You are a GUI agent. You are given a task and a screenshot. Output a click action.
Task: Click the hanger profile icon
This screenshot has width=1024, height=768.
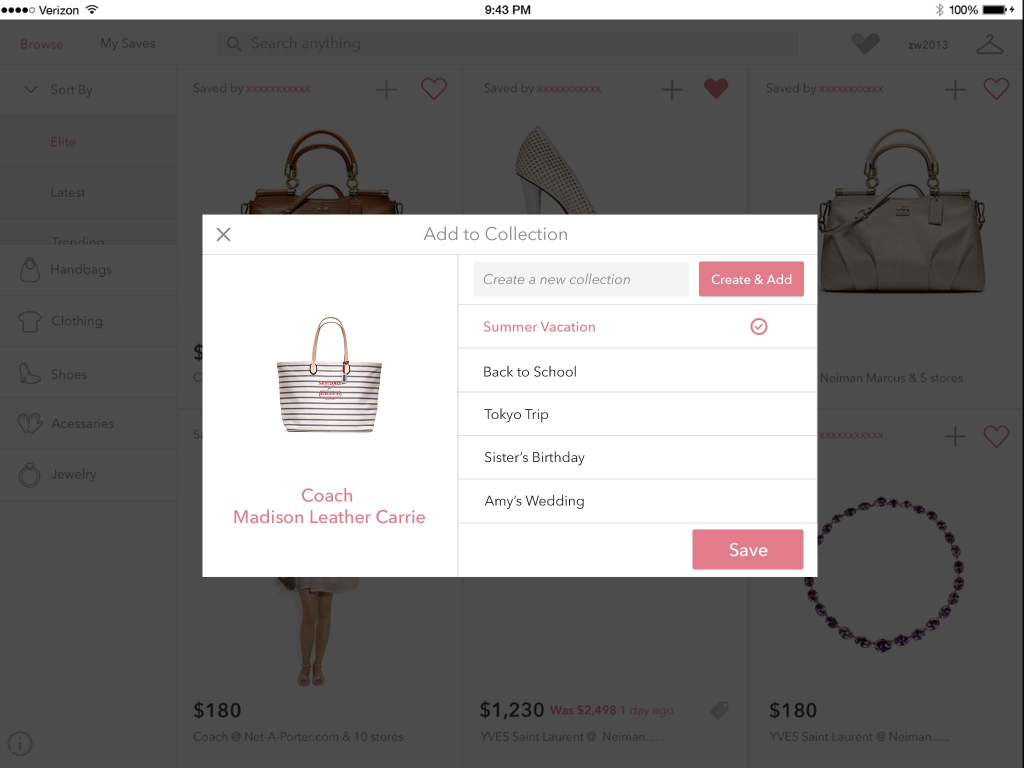tap(989, 44)
